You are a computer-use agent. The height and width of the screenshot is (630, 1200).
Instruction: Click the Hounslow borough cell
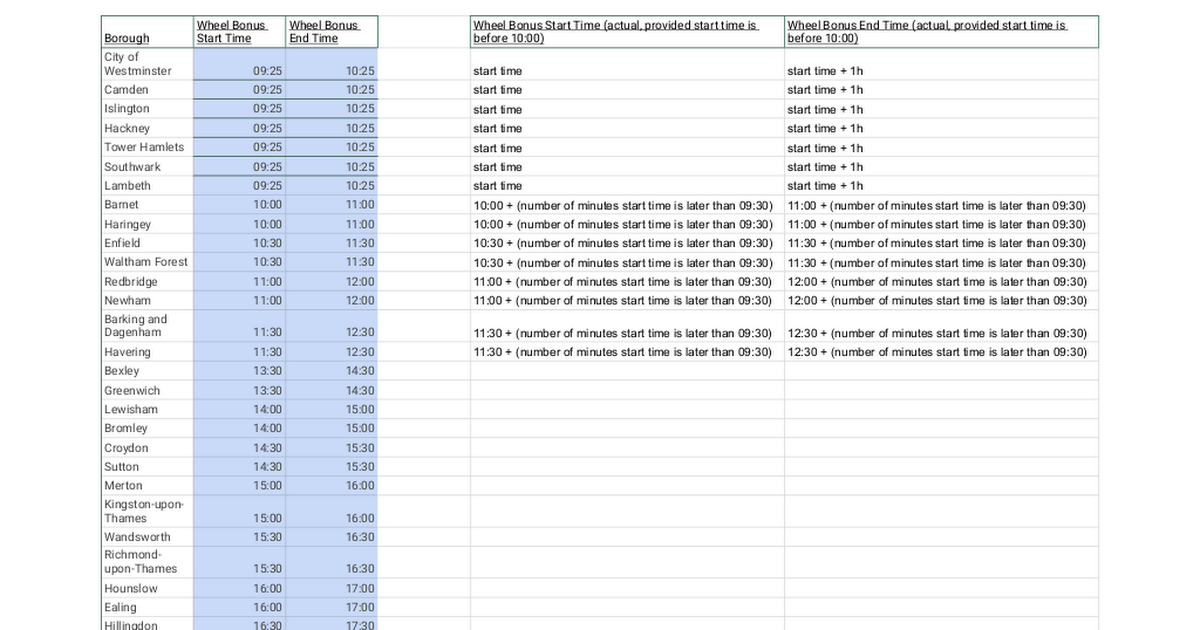(x=146, y=588)
